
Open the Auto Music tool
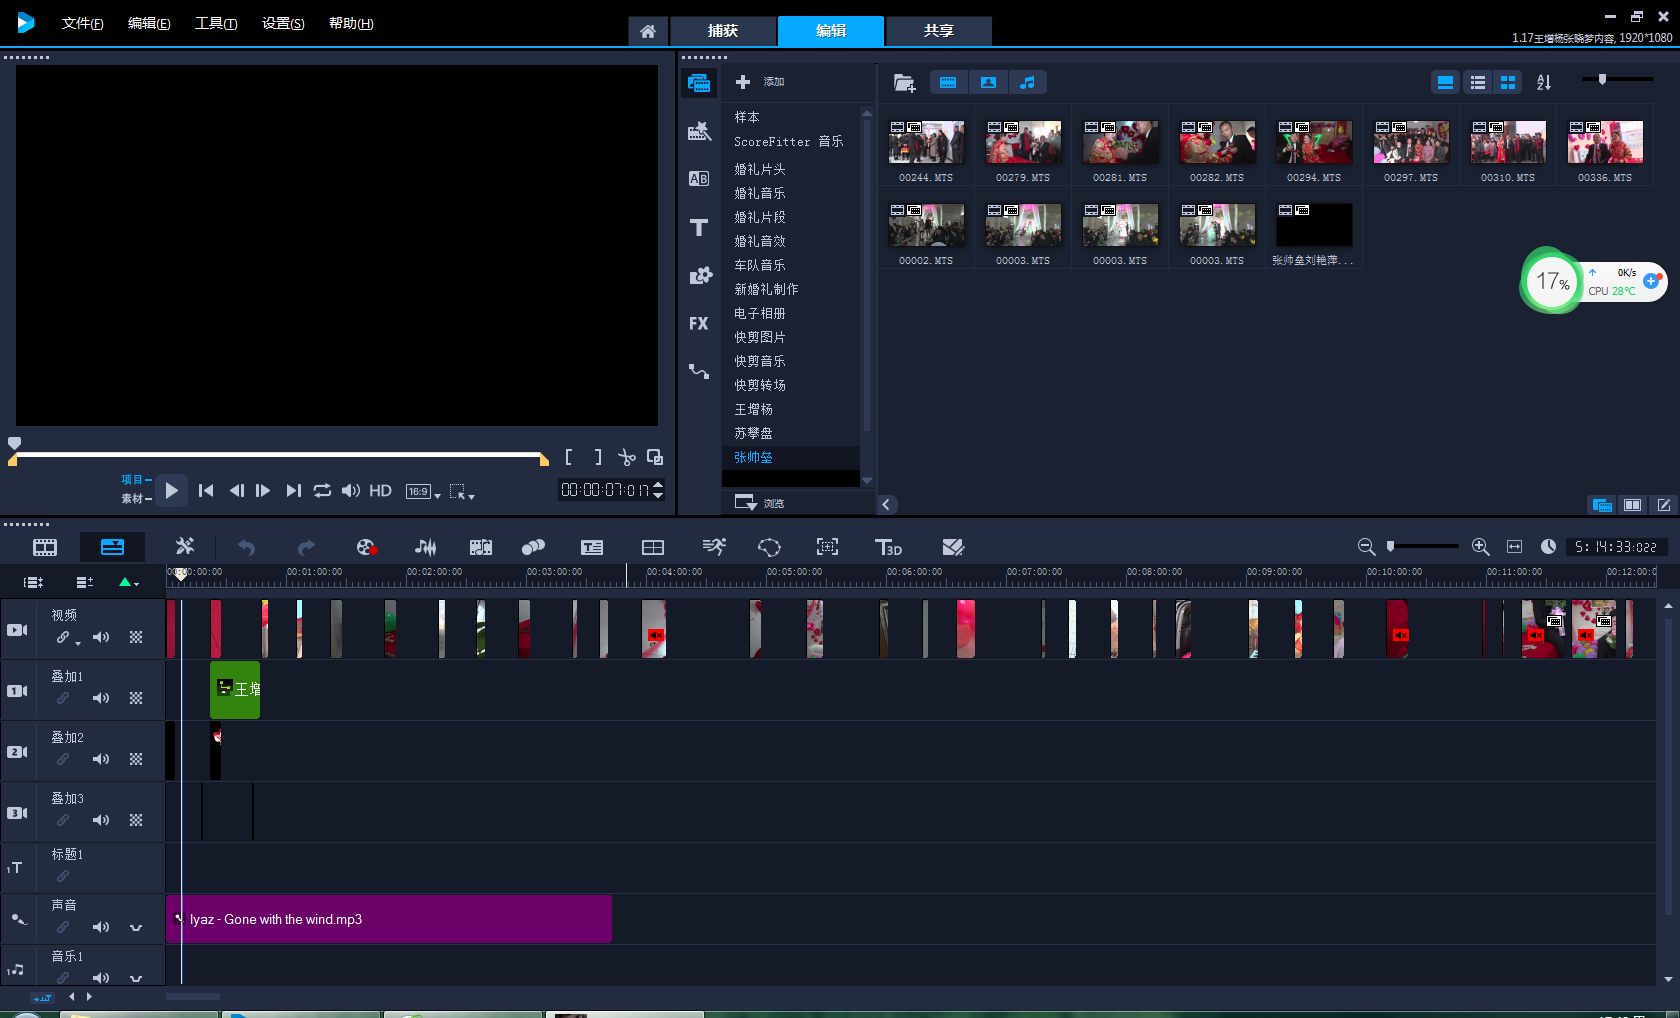click(x=481, y=547)
